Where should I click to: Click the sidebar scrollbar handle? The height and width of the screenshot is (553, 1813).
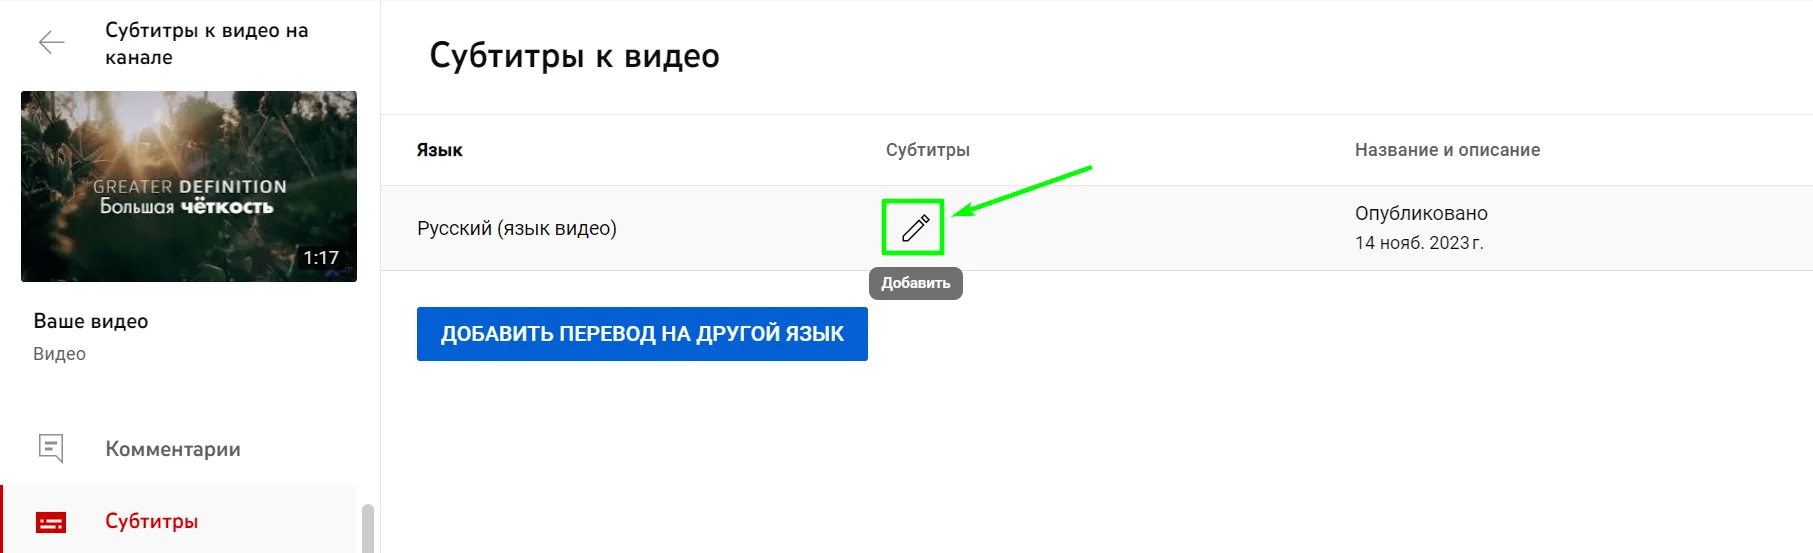coord(368,528)
